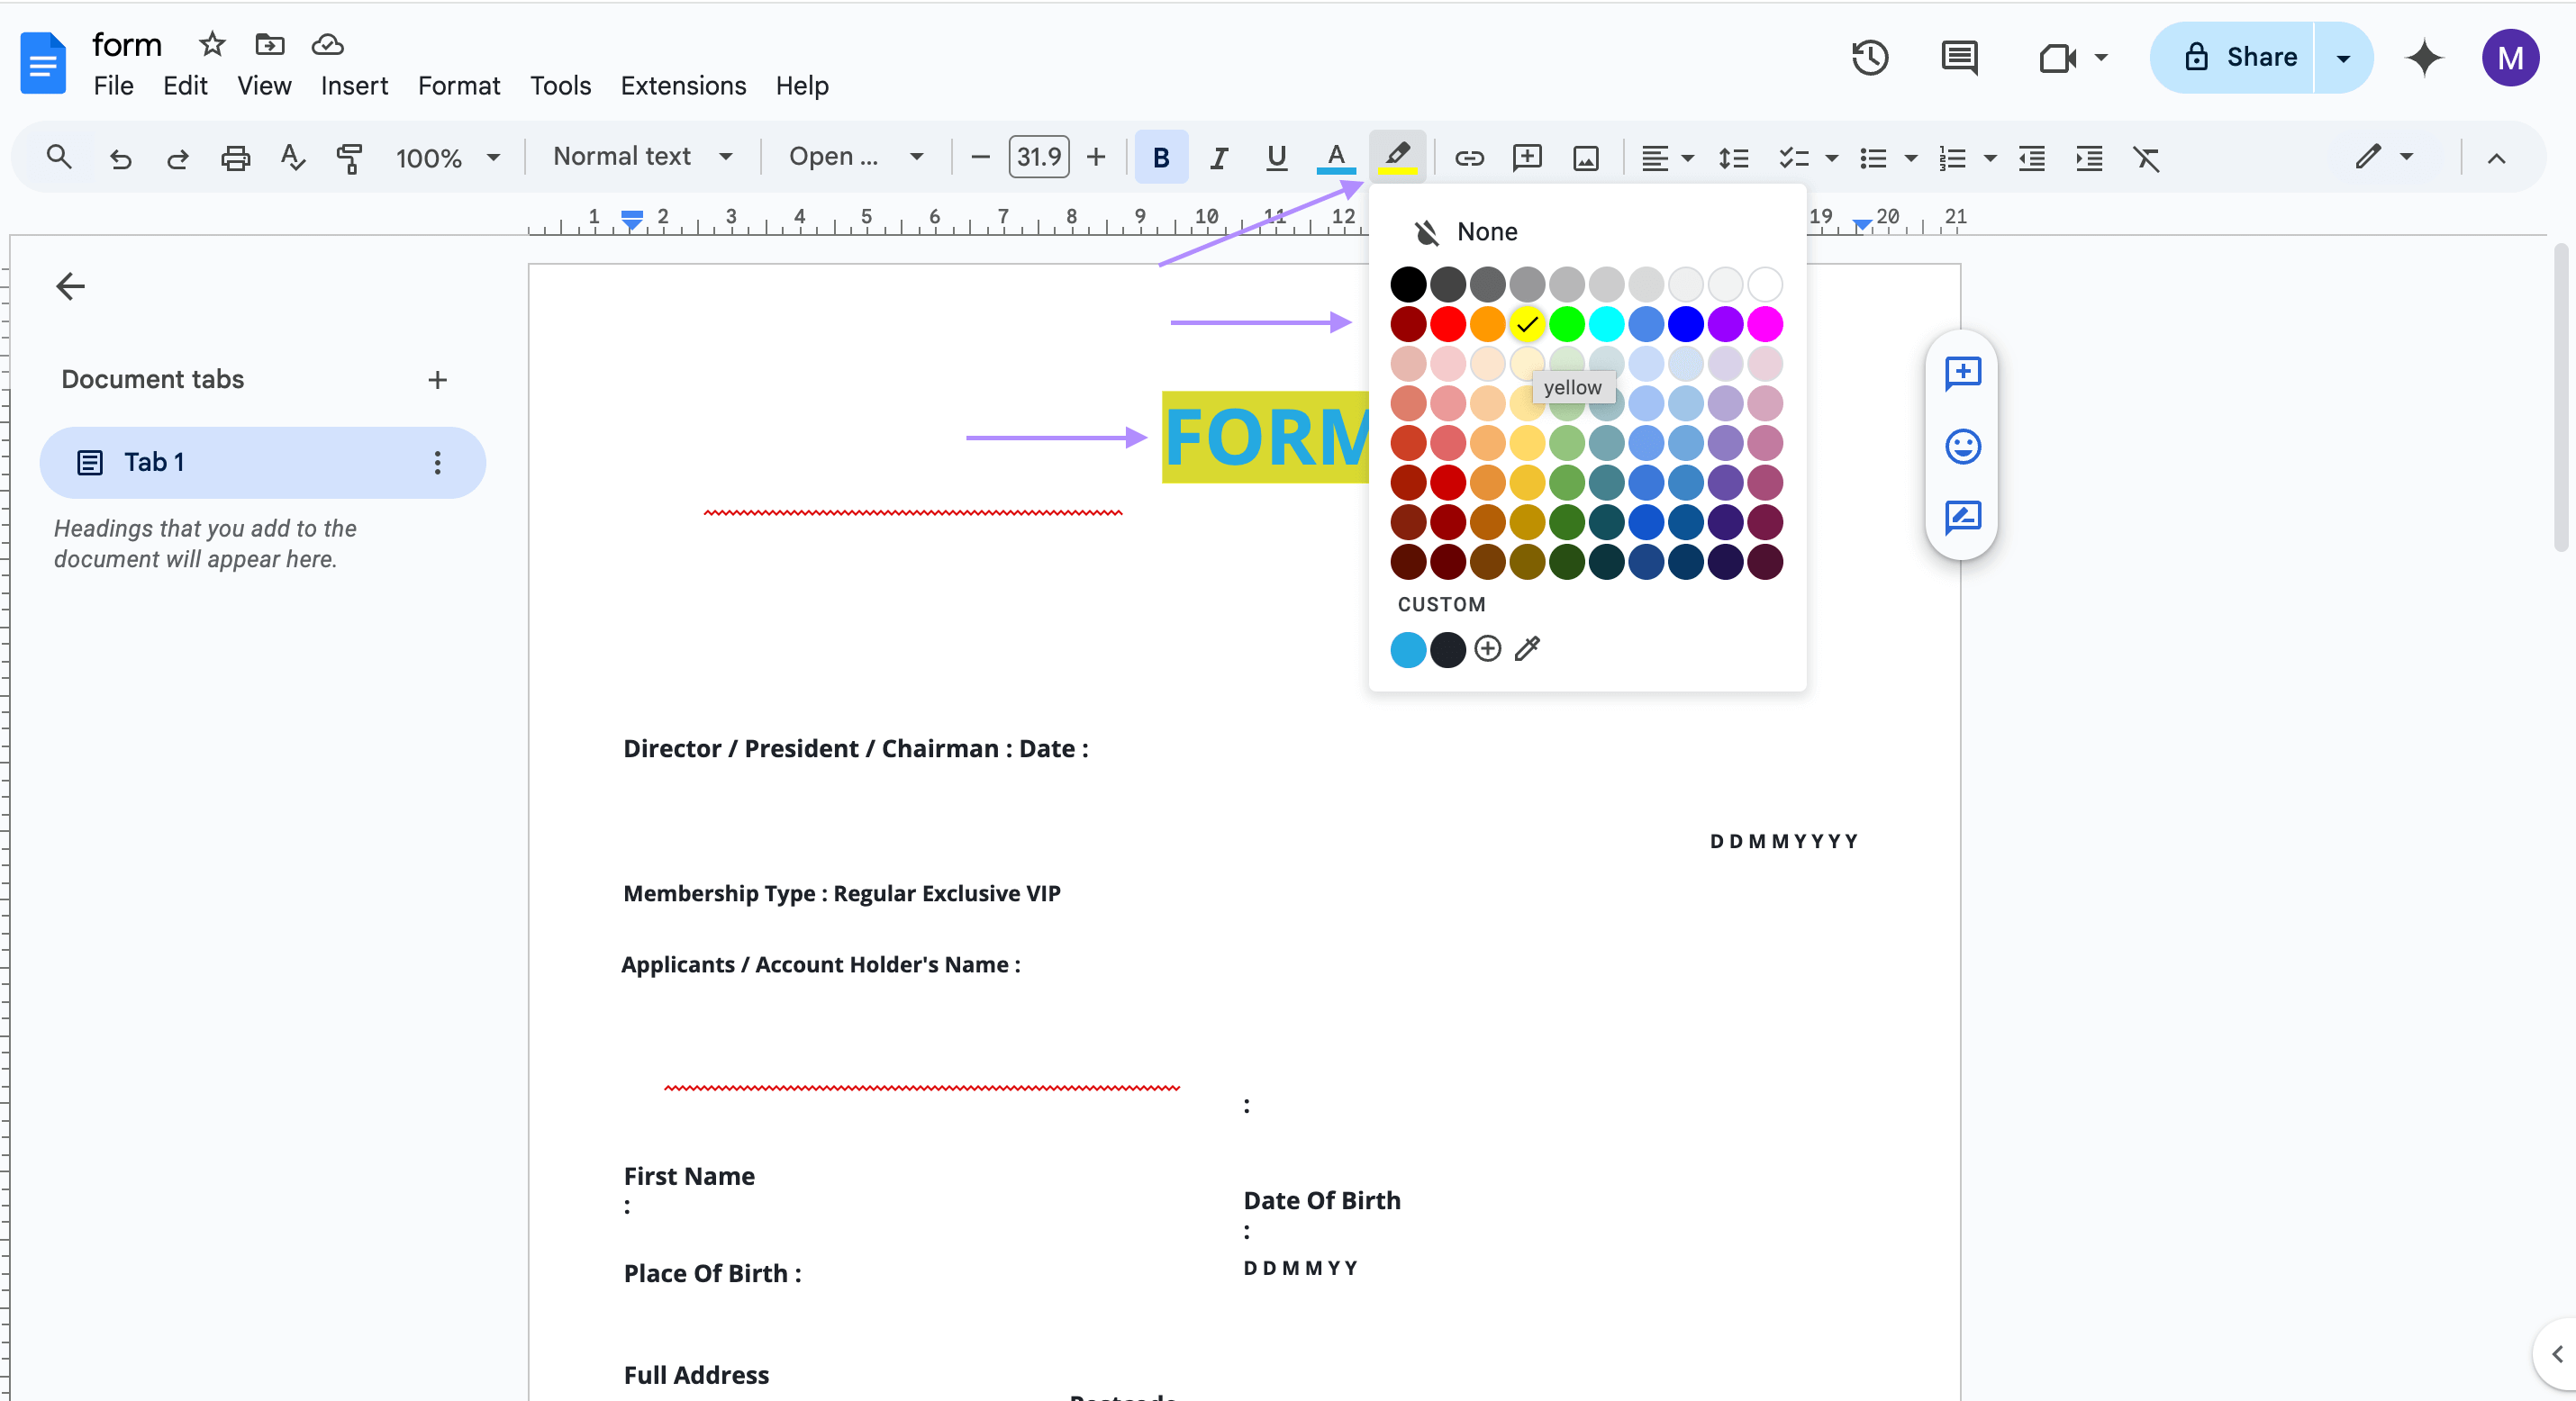Click suggest edits icon in side panel
The width and height of the screenshot is (2576, 1401).
[x=1962, y=517]
